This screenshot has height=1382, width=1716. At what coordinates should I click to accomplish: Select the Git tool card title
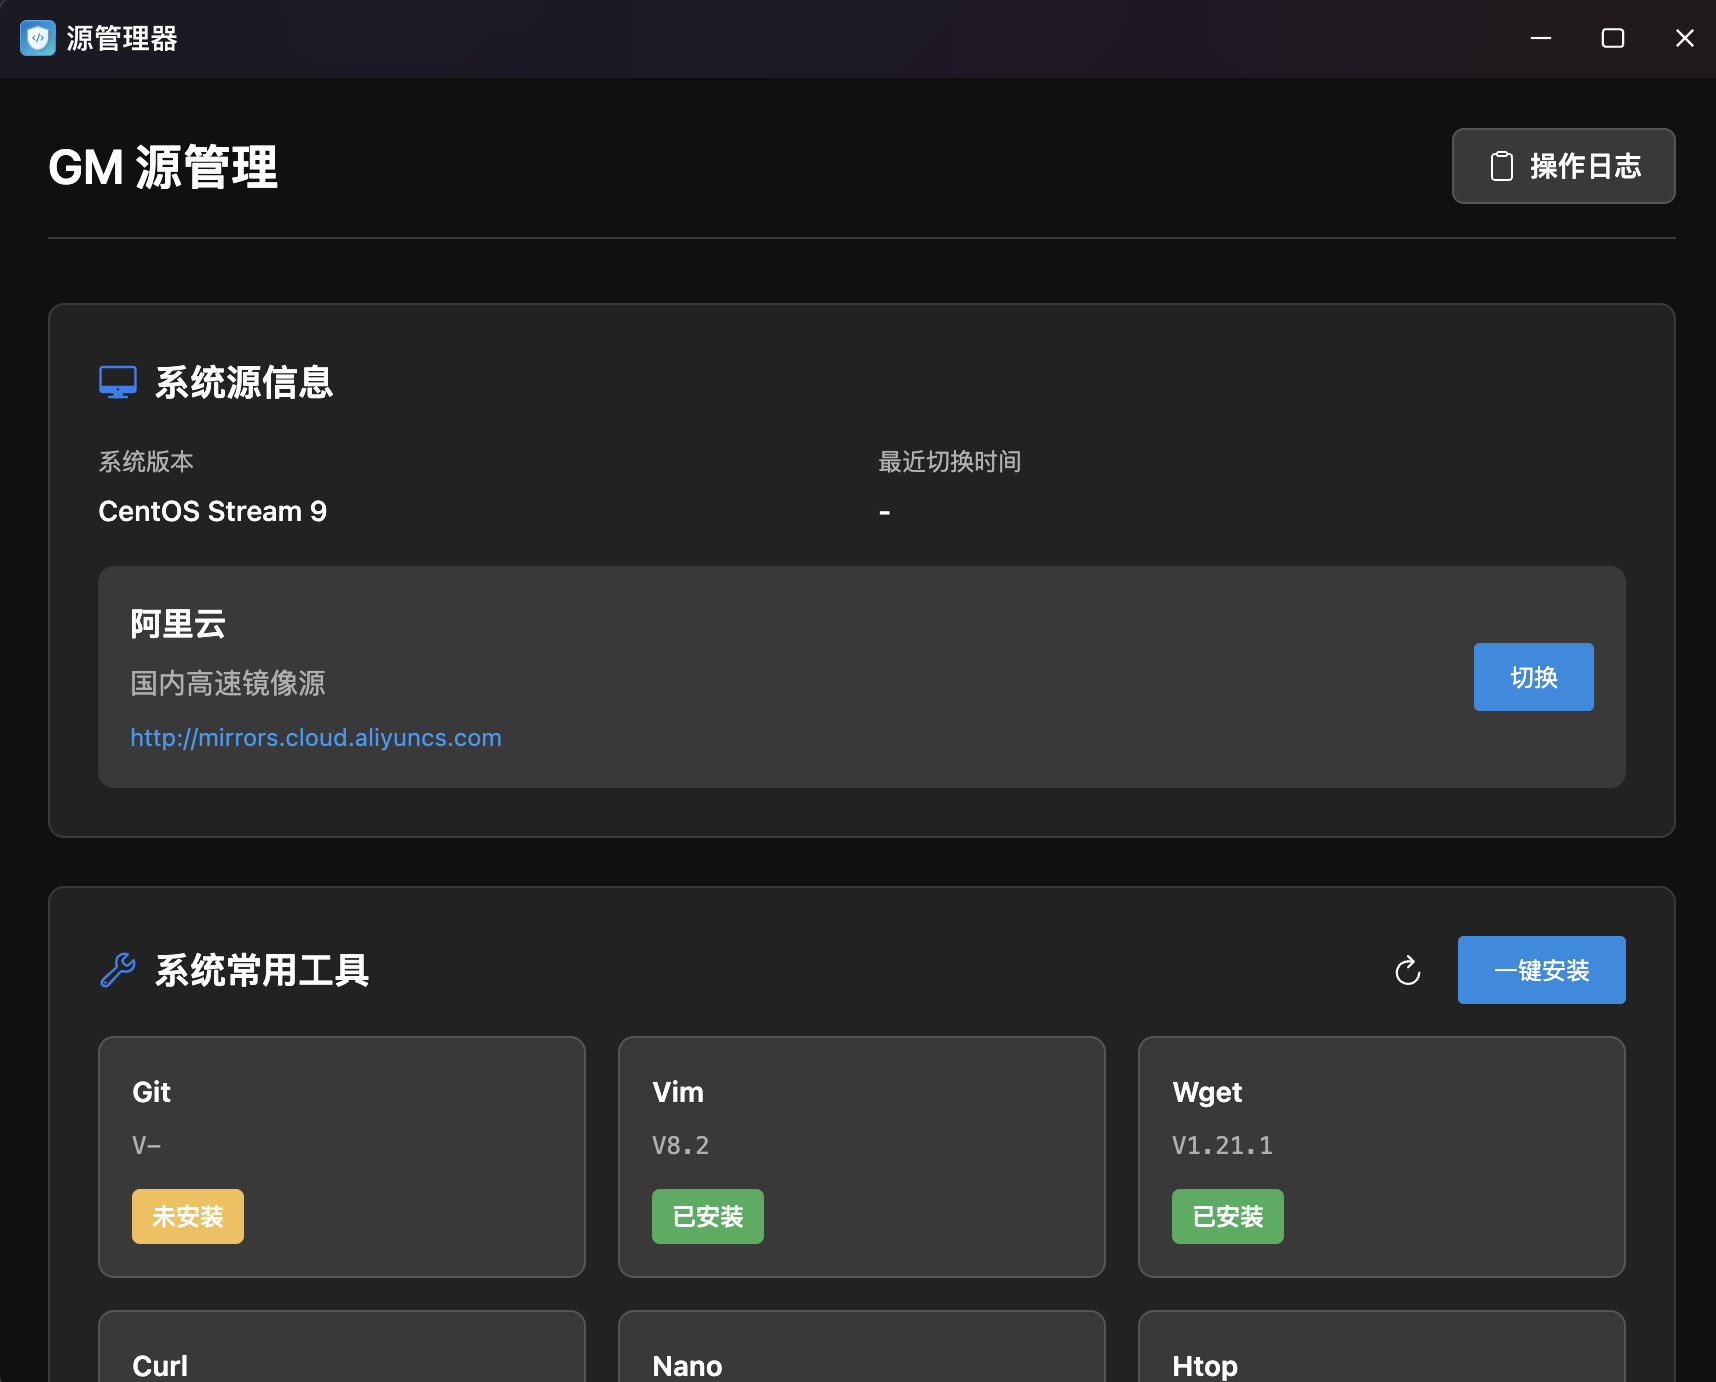pyautogui.click(x=152, y=1092)
